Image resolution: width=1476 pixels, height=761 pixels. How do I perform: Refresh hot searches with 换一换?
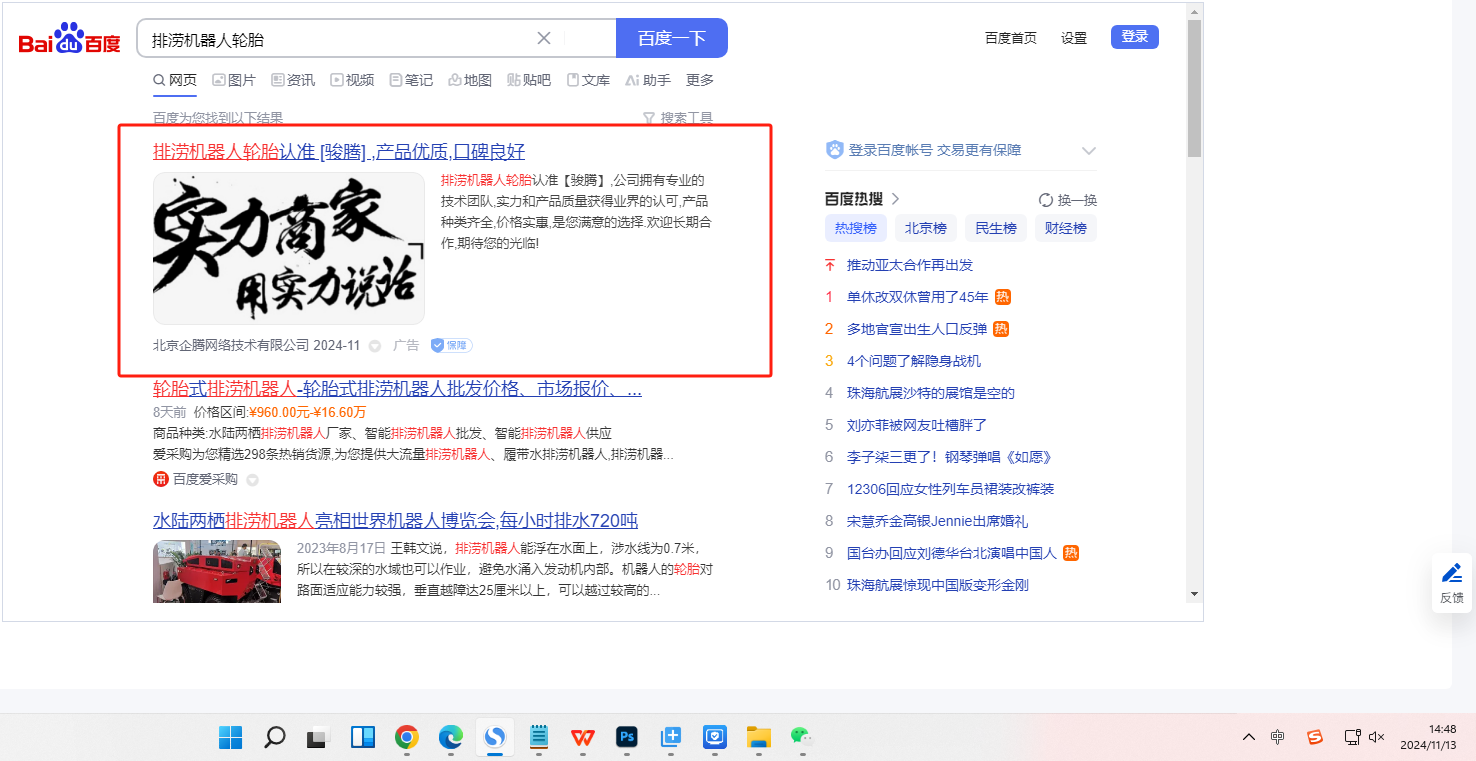point(1068,200)
